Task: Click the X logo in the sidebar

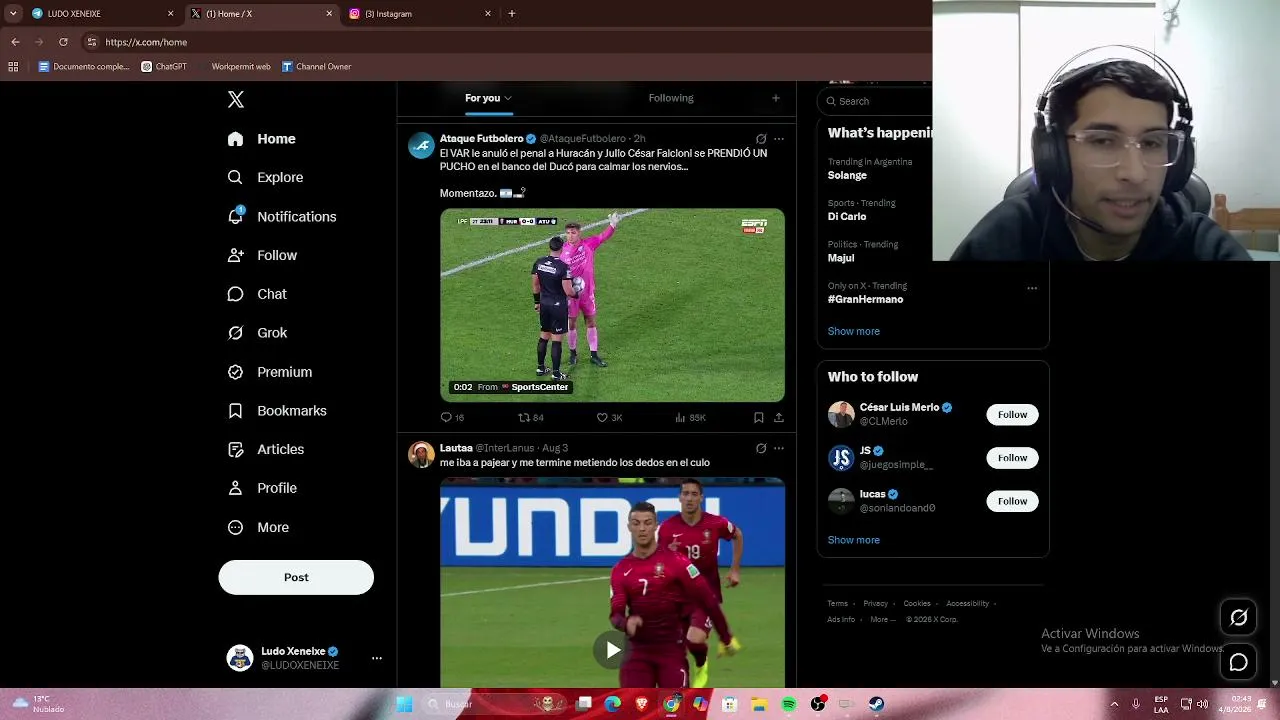Action: [x=236, y=99]
